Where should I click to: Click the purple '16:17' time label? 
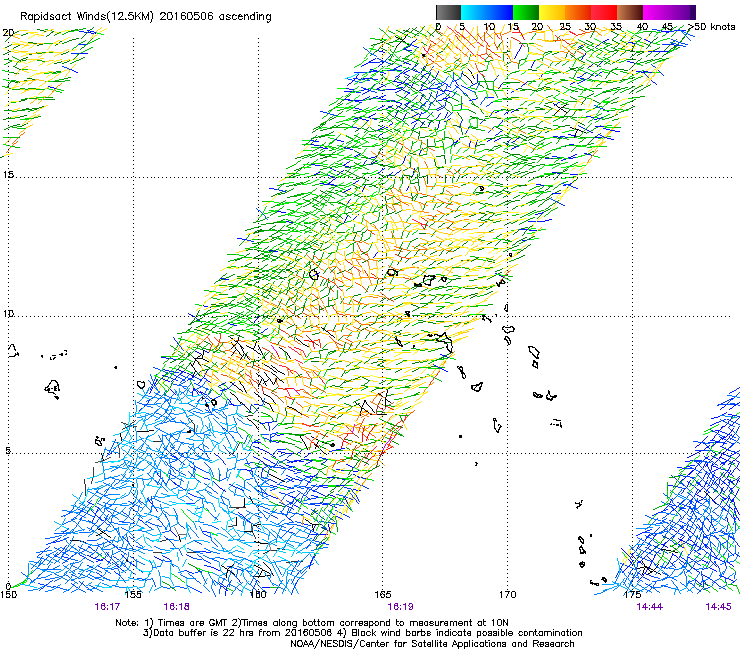(107, 607)
